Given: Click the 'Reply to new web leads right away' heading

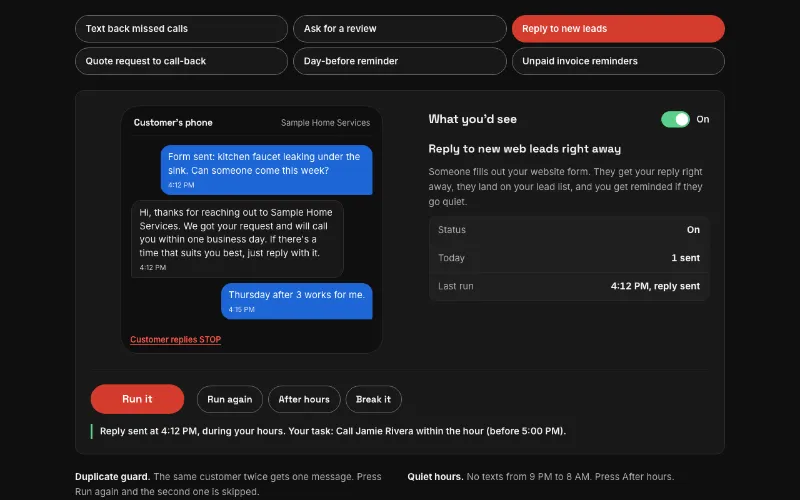Looking at the screenshot, I should 524,149.
